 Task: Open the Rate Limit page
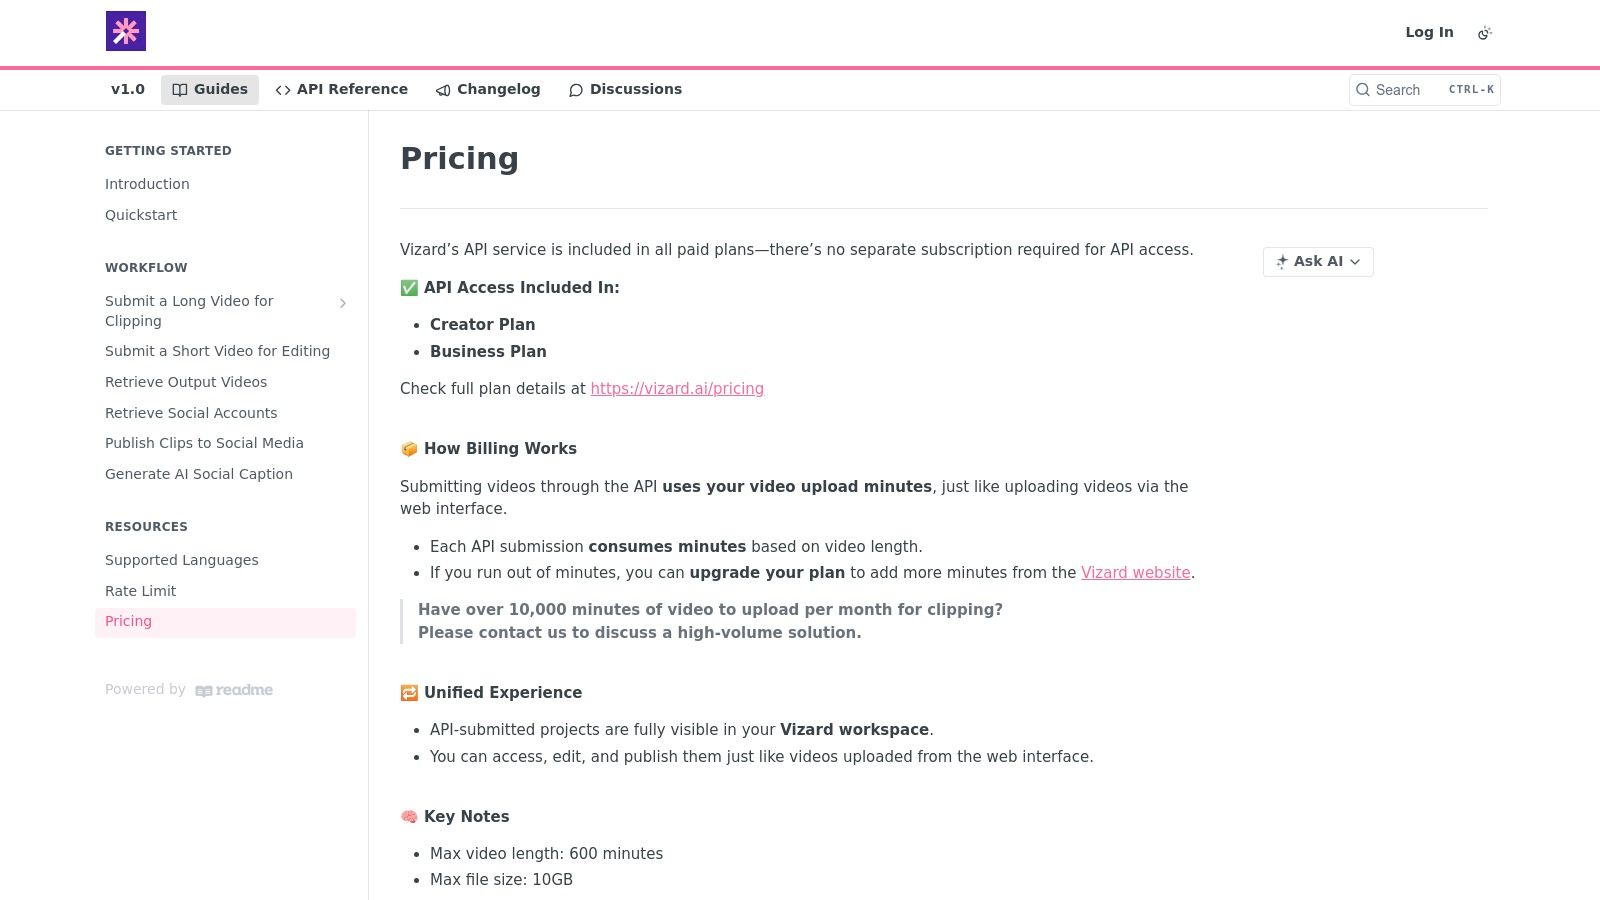pos(140,591)
